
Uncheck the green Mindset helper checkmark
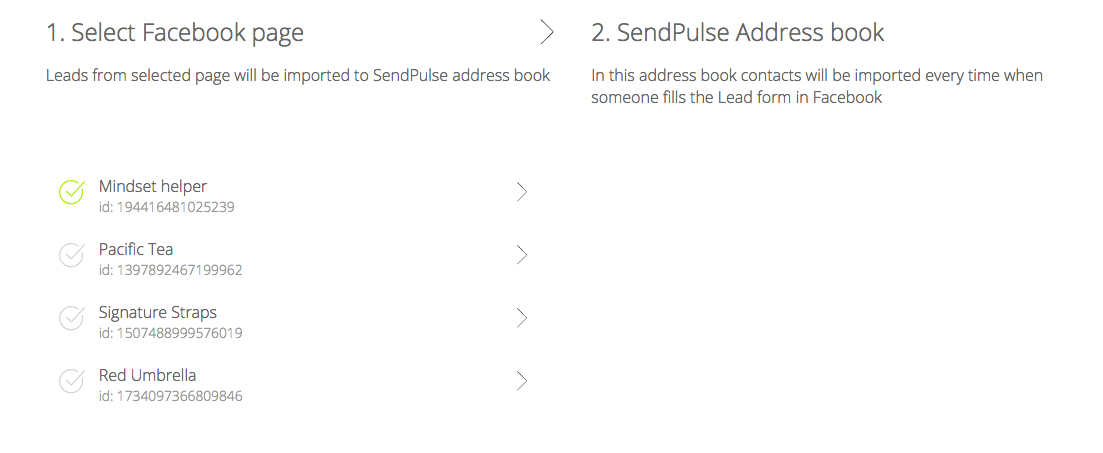(71, 192)
